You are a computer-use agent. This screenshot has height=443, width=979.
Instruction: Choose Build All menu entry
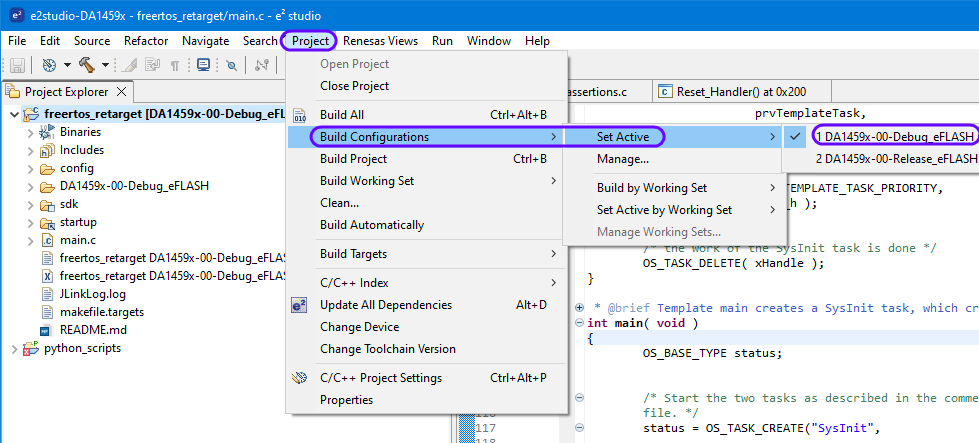pos(426,115)
